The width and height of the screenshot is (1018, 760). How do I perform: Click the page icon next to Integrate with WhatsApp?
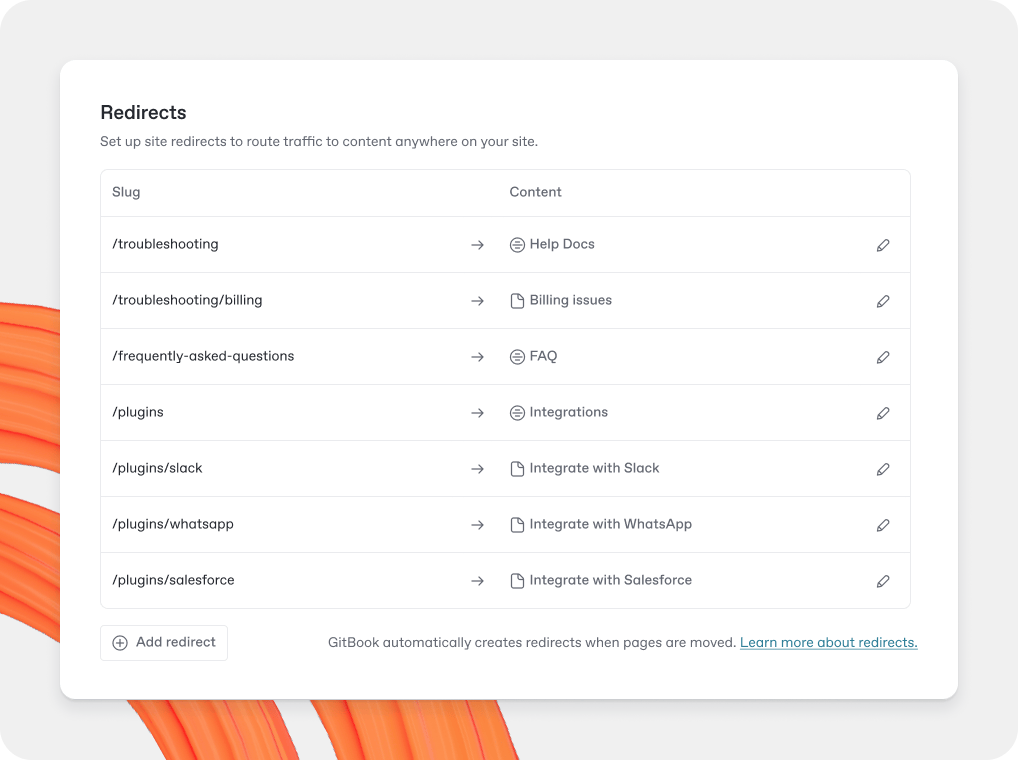516,524
